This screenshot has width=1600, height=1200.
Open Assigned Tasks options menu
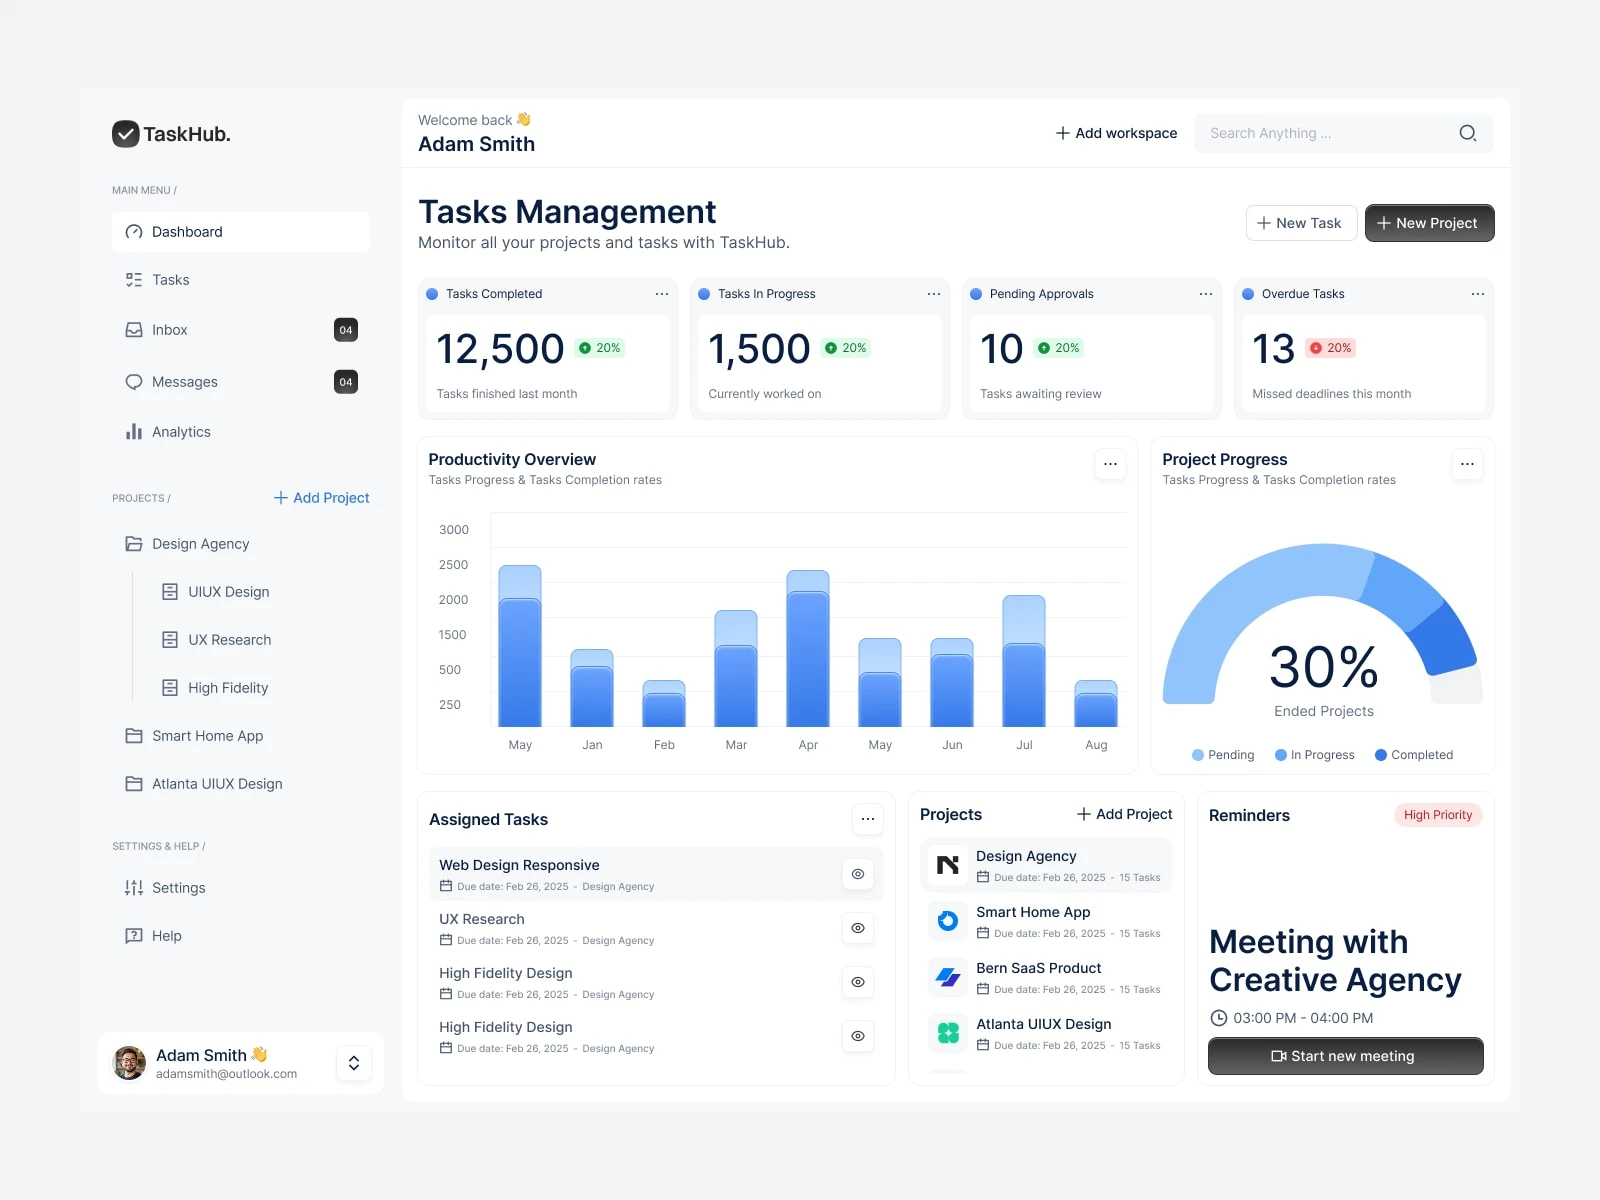(x=868, y=819)
